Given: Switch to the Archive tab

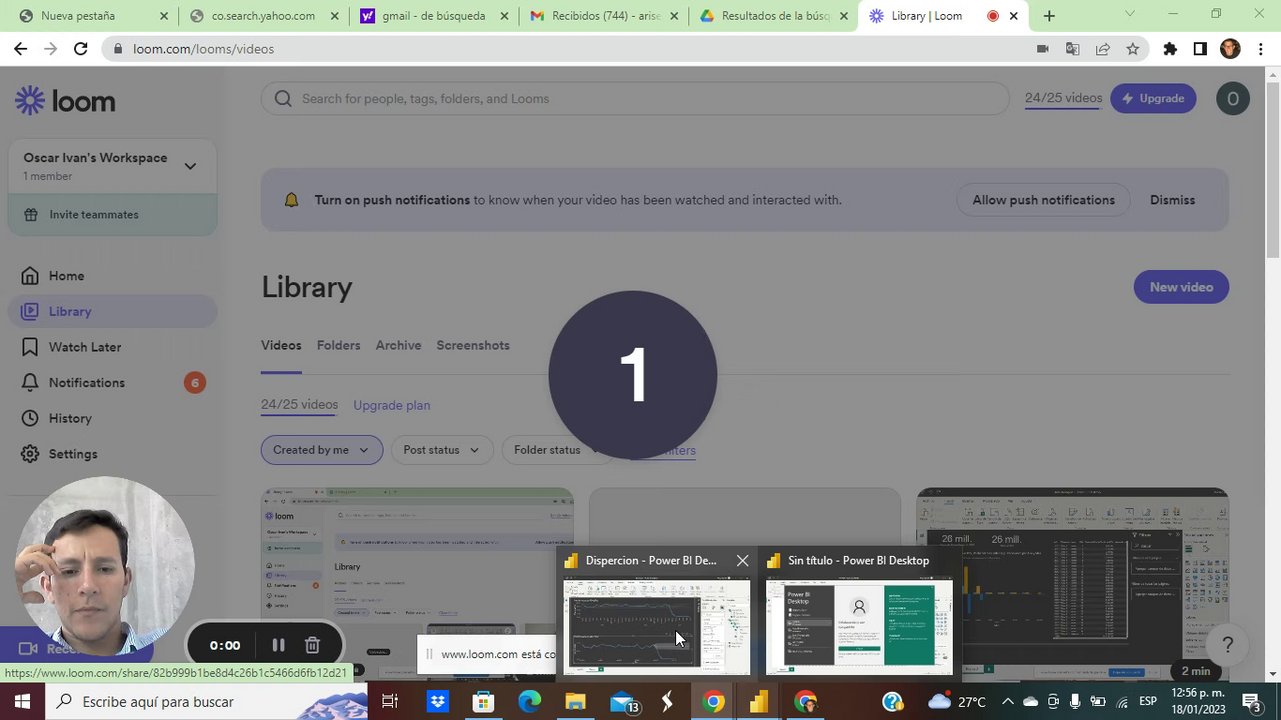Looking at the screenshot, I should coord(398,345).
